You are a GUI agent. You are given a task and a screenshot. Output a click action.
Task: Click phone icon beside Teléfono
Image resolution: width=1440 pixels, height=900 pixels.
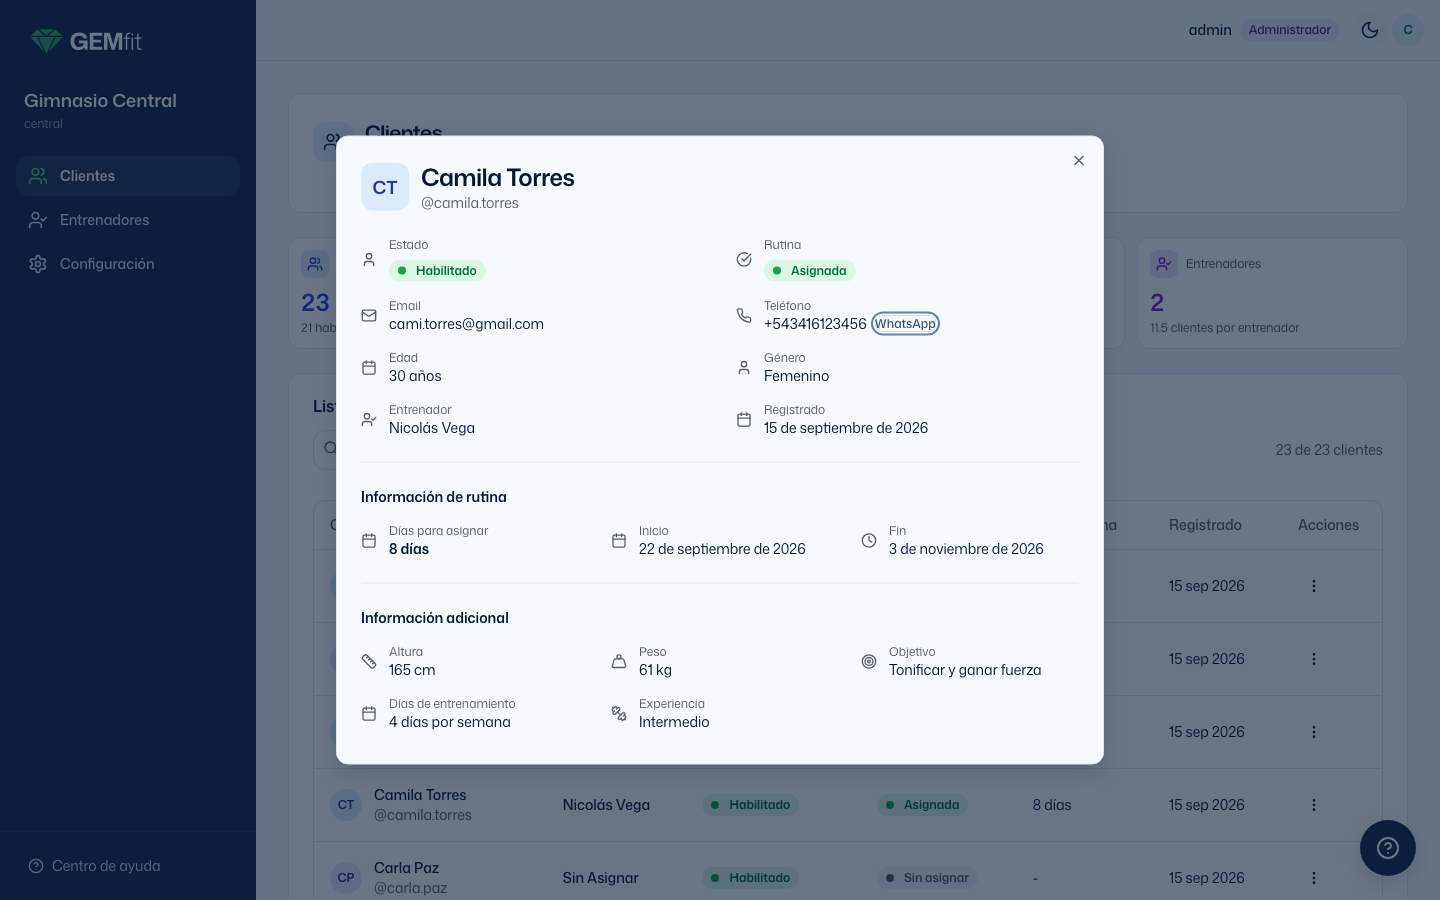744,316
